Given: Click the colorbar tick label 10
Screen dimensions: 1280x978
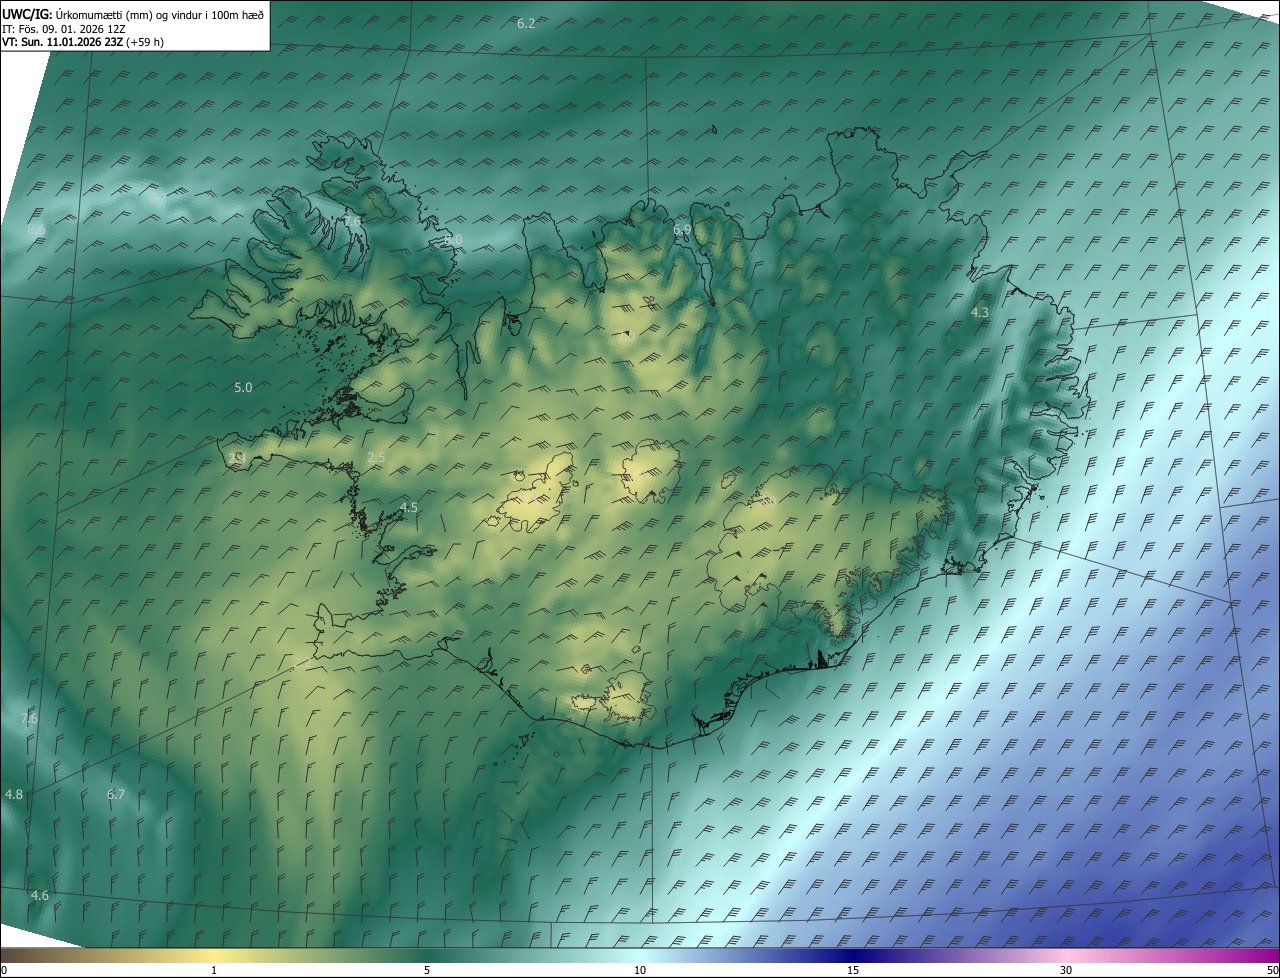Looking at the screenshot, I should click(x=640, y=970).
